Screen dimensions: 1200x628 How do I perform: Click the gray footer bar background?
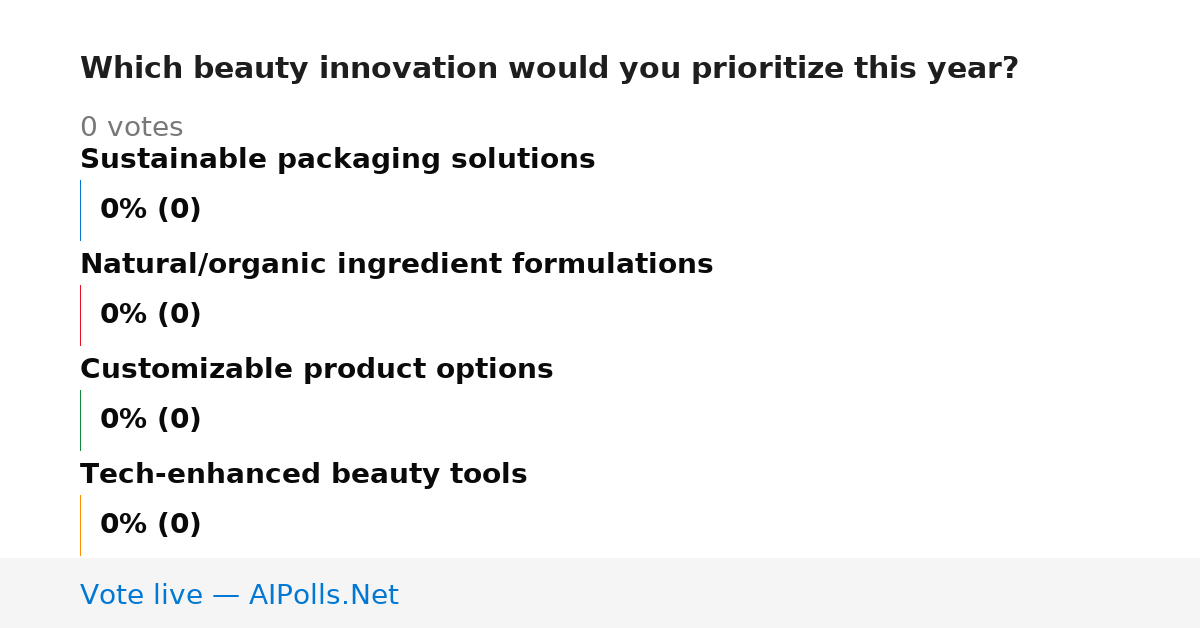pyautogui.click(x=800, y=593)
